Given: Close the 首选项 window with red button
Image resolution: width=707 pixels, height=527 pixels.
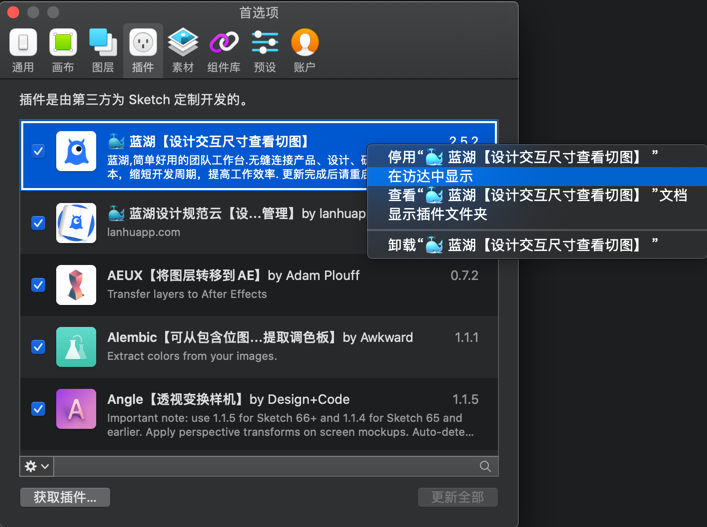Looking at the screenshot, I should click(x=14, y=12).
